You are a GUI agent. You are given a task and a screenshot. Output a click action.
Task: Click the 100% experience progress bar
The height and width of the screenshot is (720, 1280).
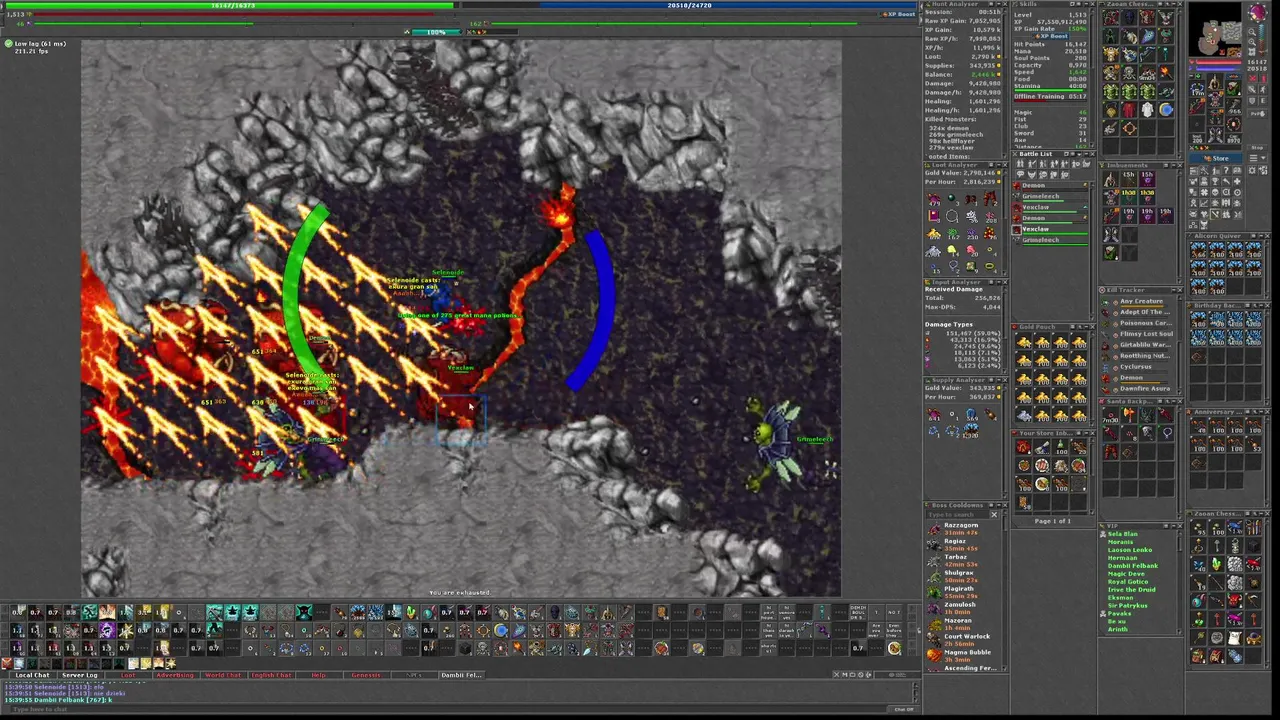tap(436, 32)
